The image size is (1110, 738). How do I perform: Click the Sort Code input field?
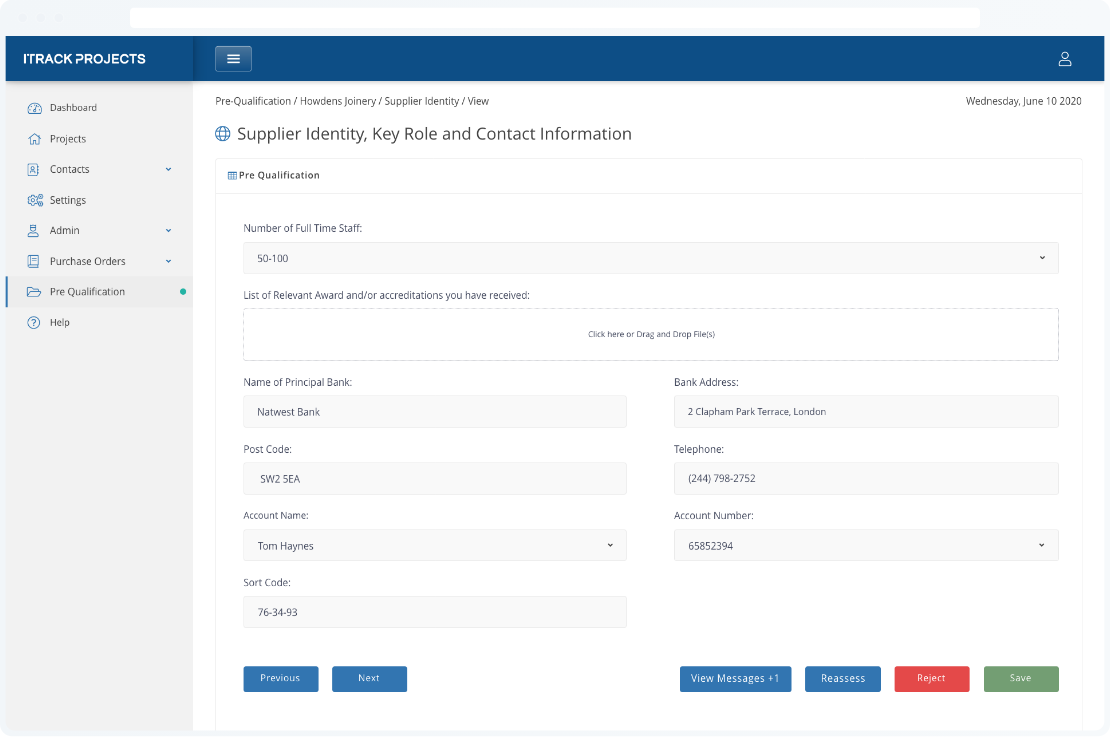pyautogui.click(x=434, y=612)
